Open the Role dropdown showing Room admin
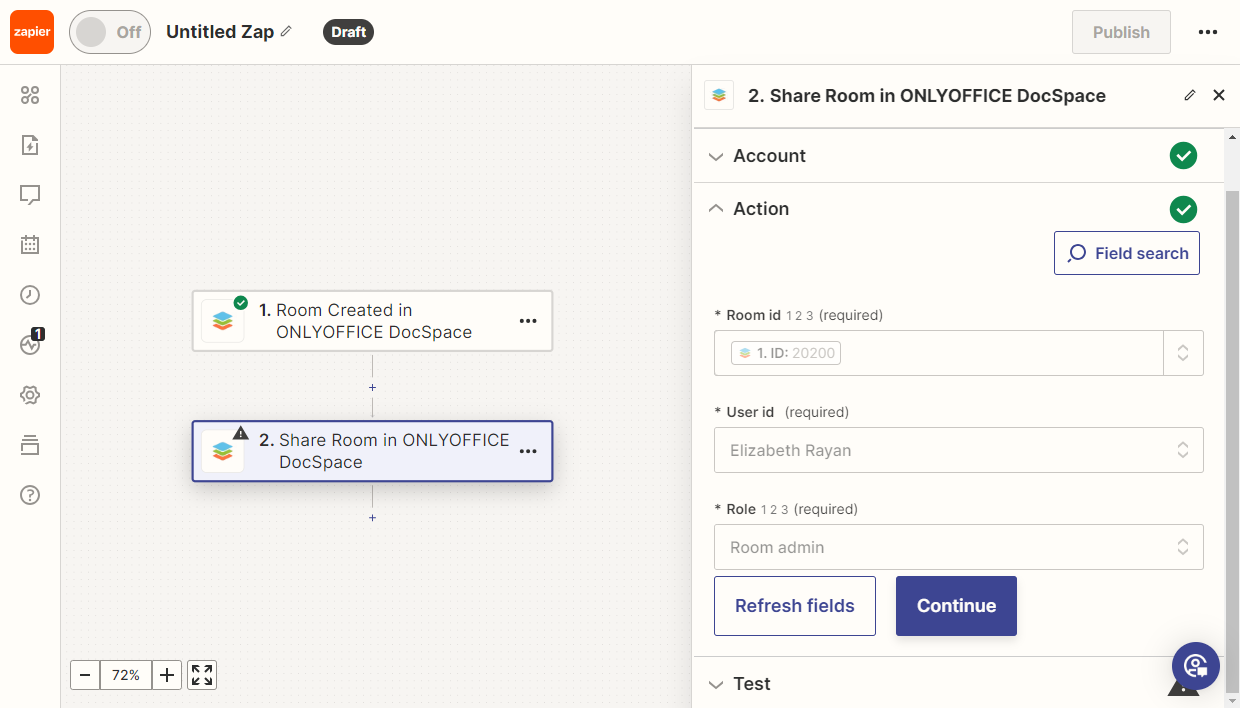This screenshot has height=708, width=1240. click(958, 547)
